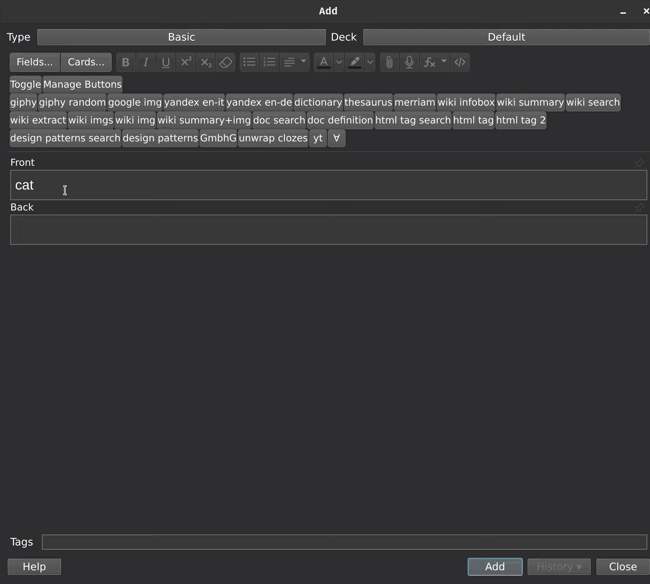Screen dimensions: 650x584
Task: Apply subscript formatting
Action: coord(206,62)
